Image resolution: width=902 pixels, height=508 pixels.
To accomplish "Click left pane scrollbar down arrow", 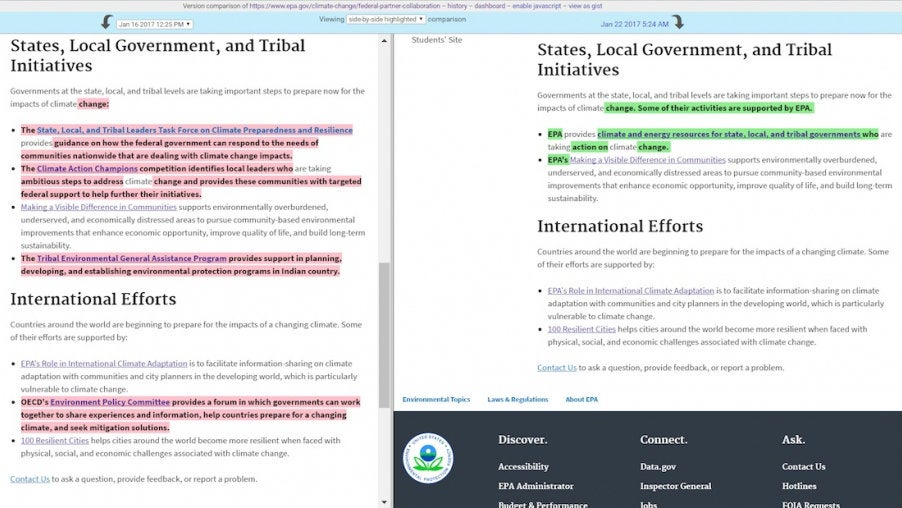I will [384, 502].
